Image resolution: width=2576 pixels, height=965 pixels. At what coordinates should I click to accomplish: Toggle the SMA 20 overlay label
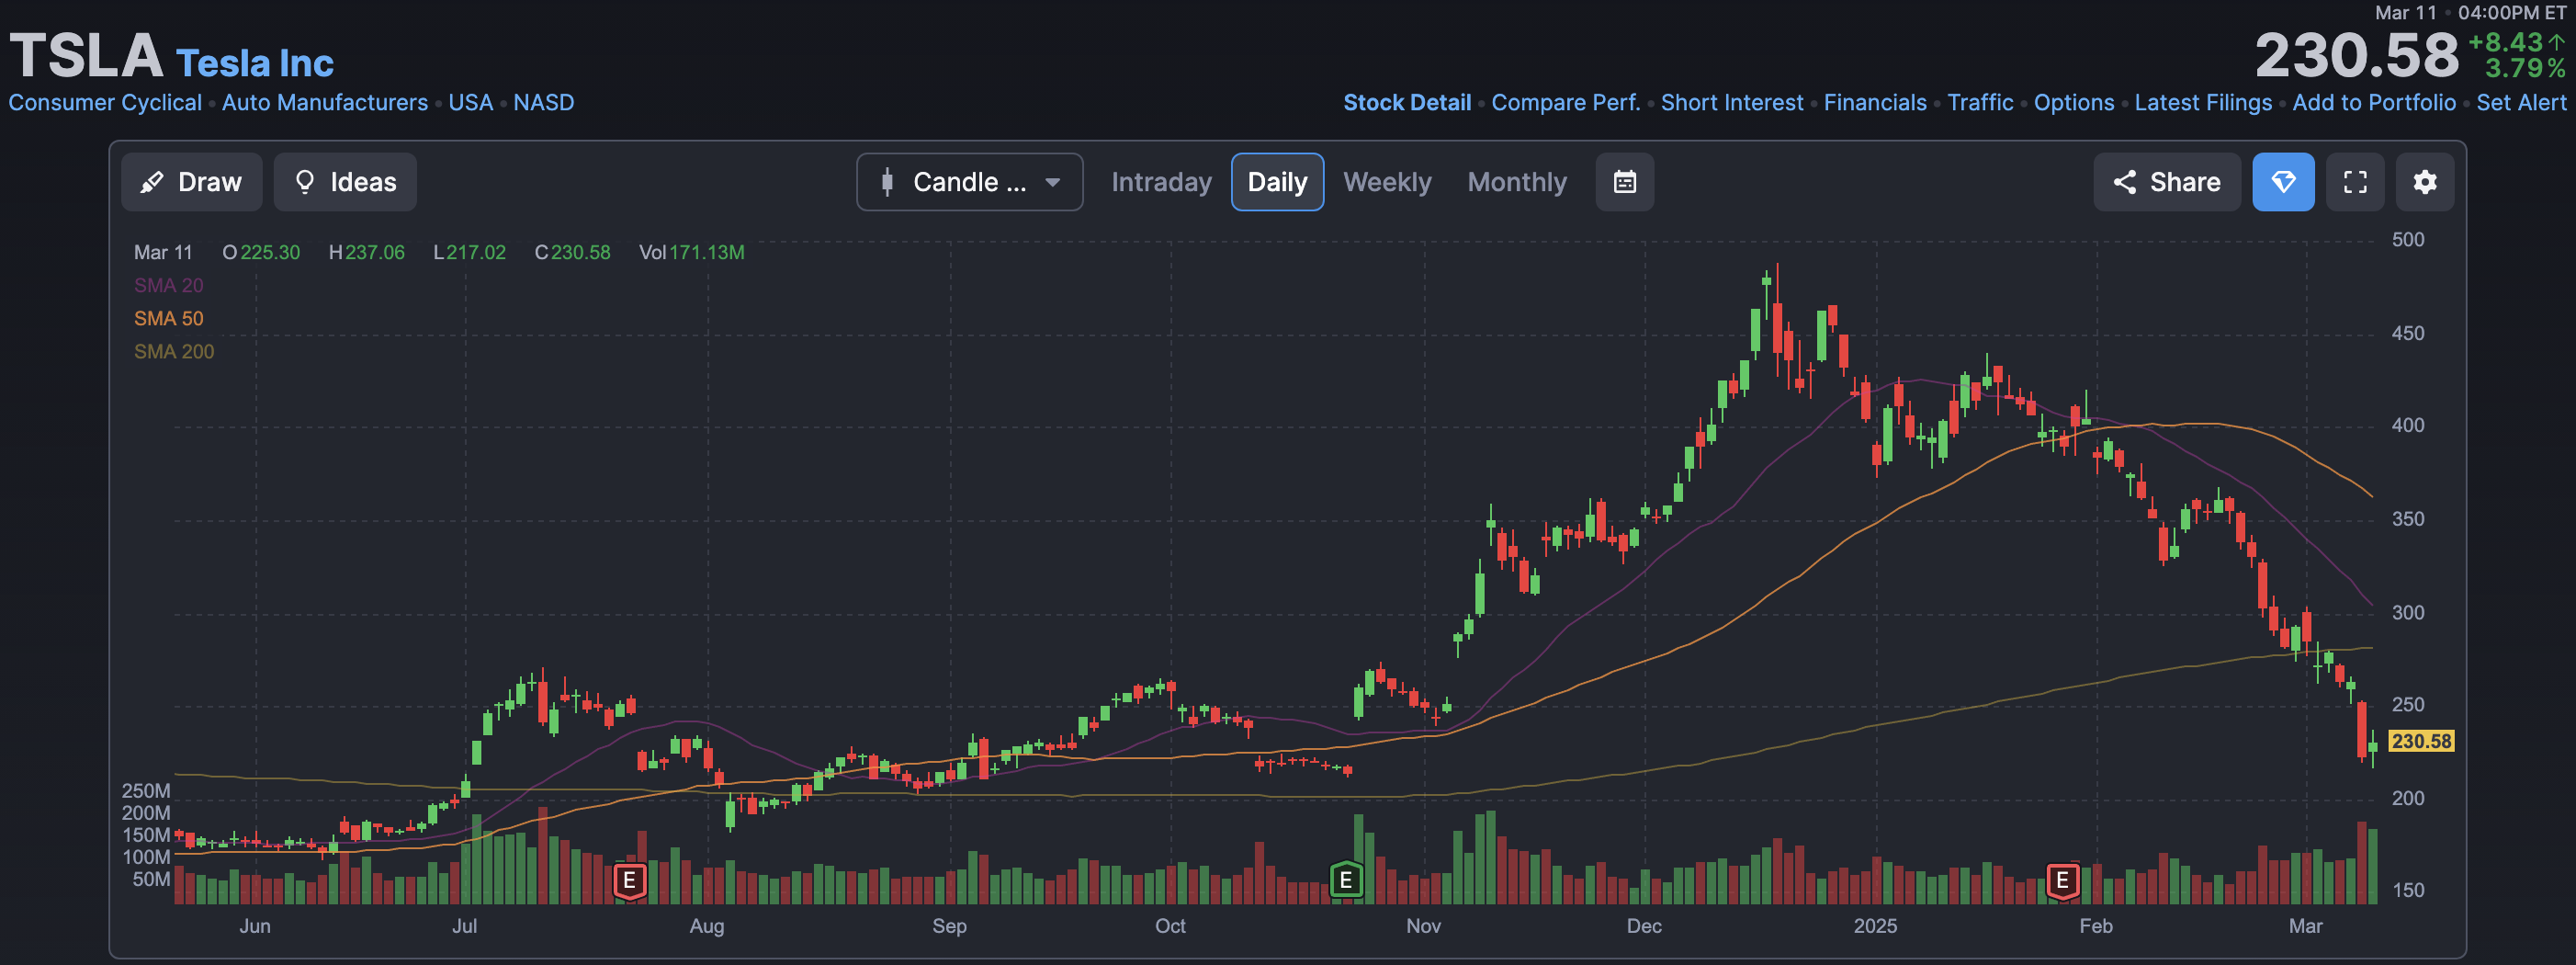pos(169,286)
